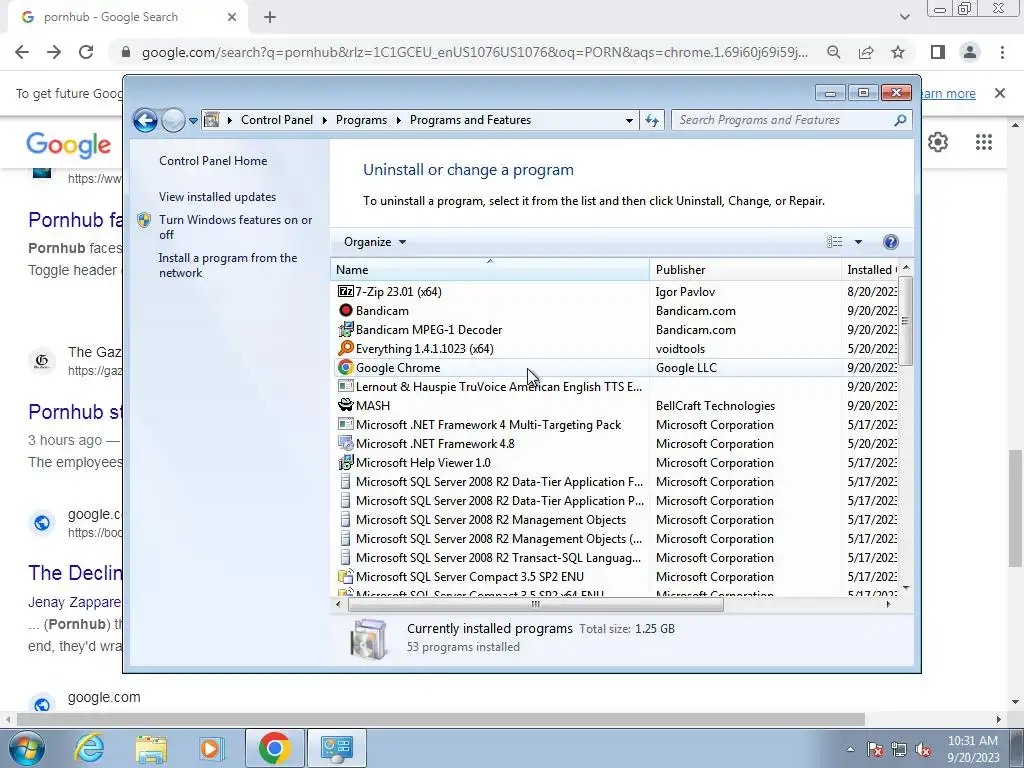This screenshot has width=1024, height=768.
Task: Click BellCraft Technologies publisher cell
Action: point(715,406)
